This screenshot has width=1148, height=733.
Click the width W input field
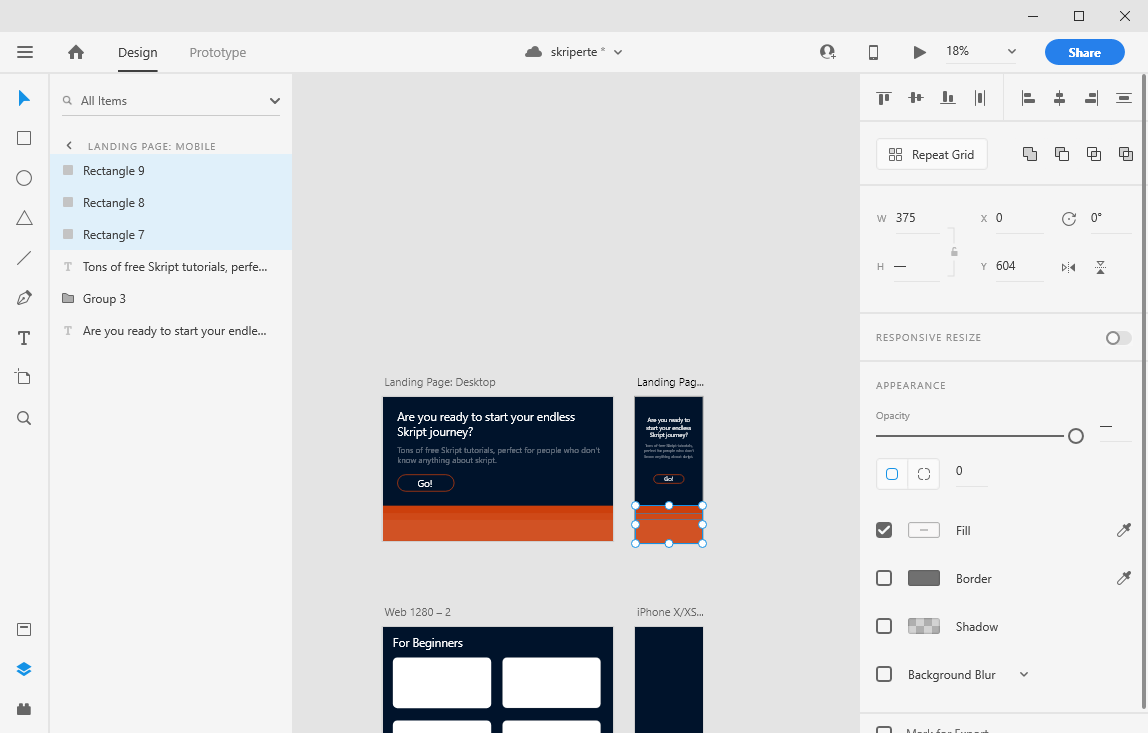pyautogui.click(x=917, y=218)
